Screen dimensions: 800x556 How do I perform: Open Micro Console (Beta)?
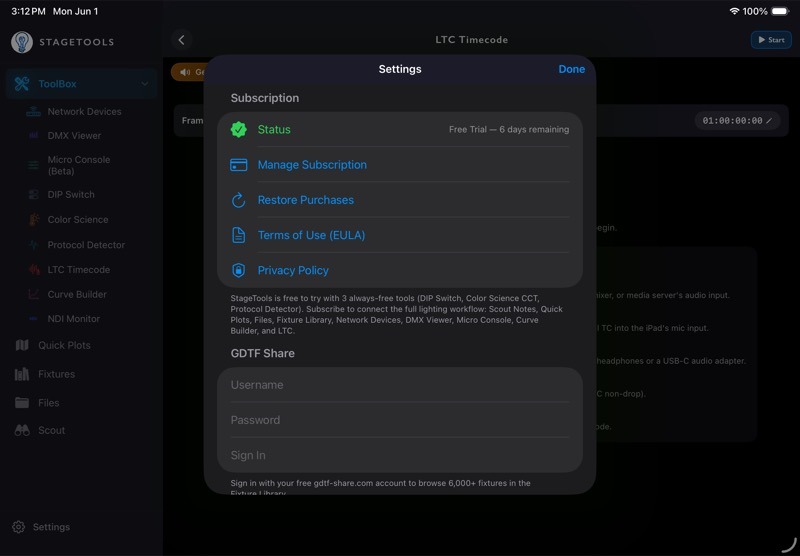[79, 165]
